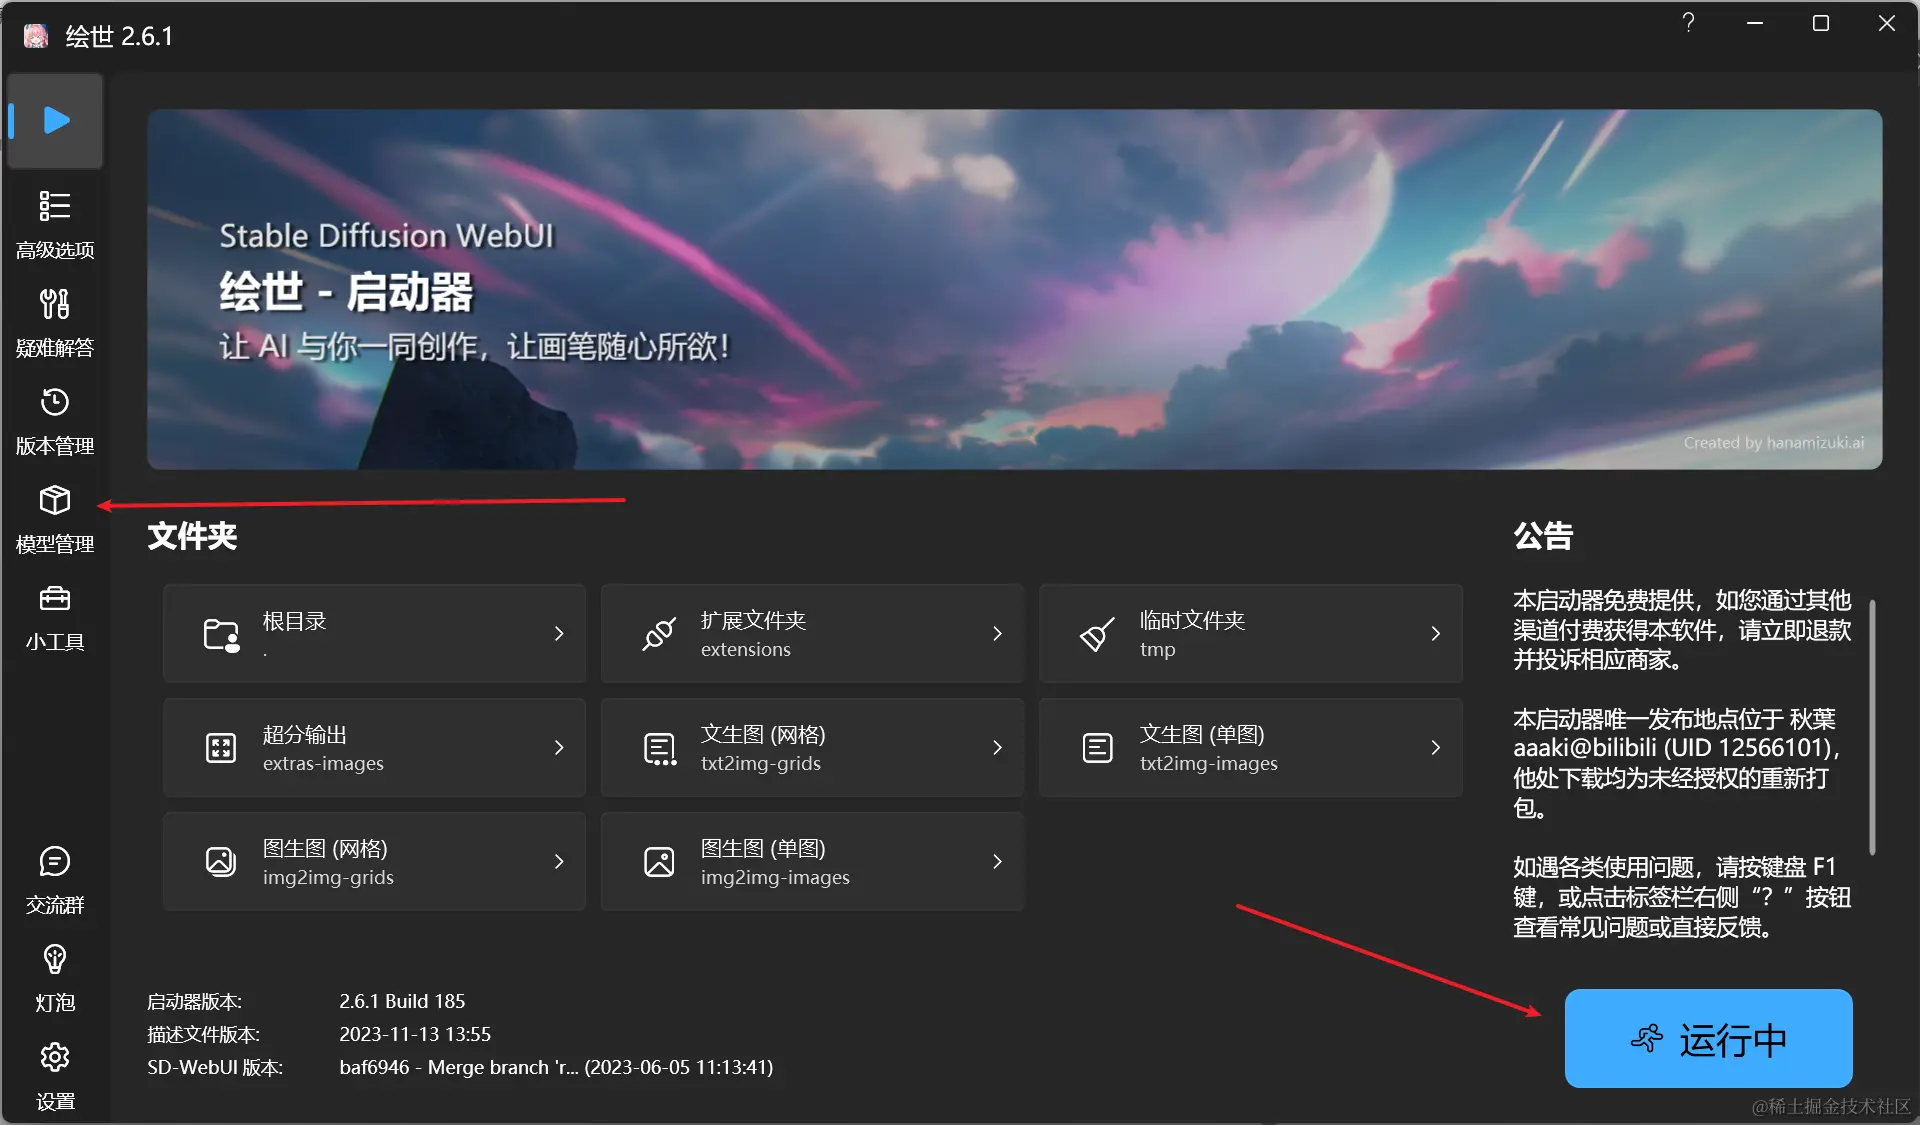The height and width of the screenshot is (1125, 1920).
Task: Click the announcement (公告) panel scrollbar
Action: (1872, 726)
